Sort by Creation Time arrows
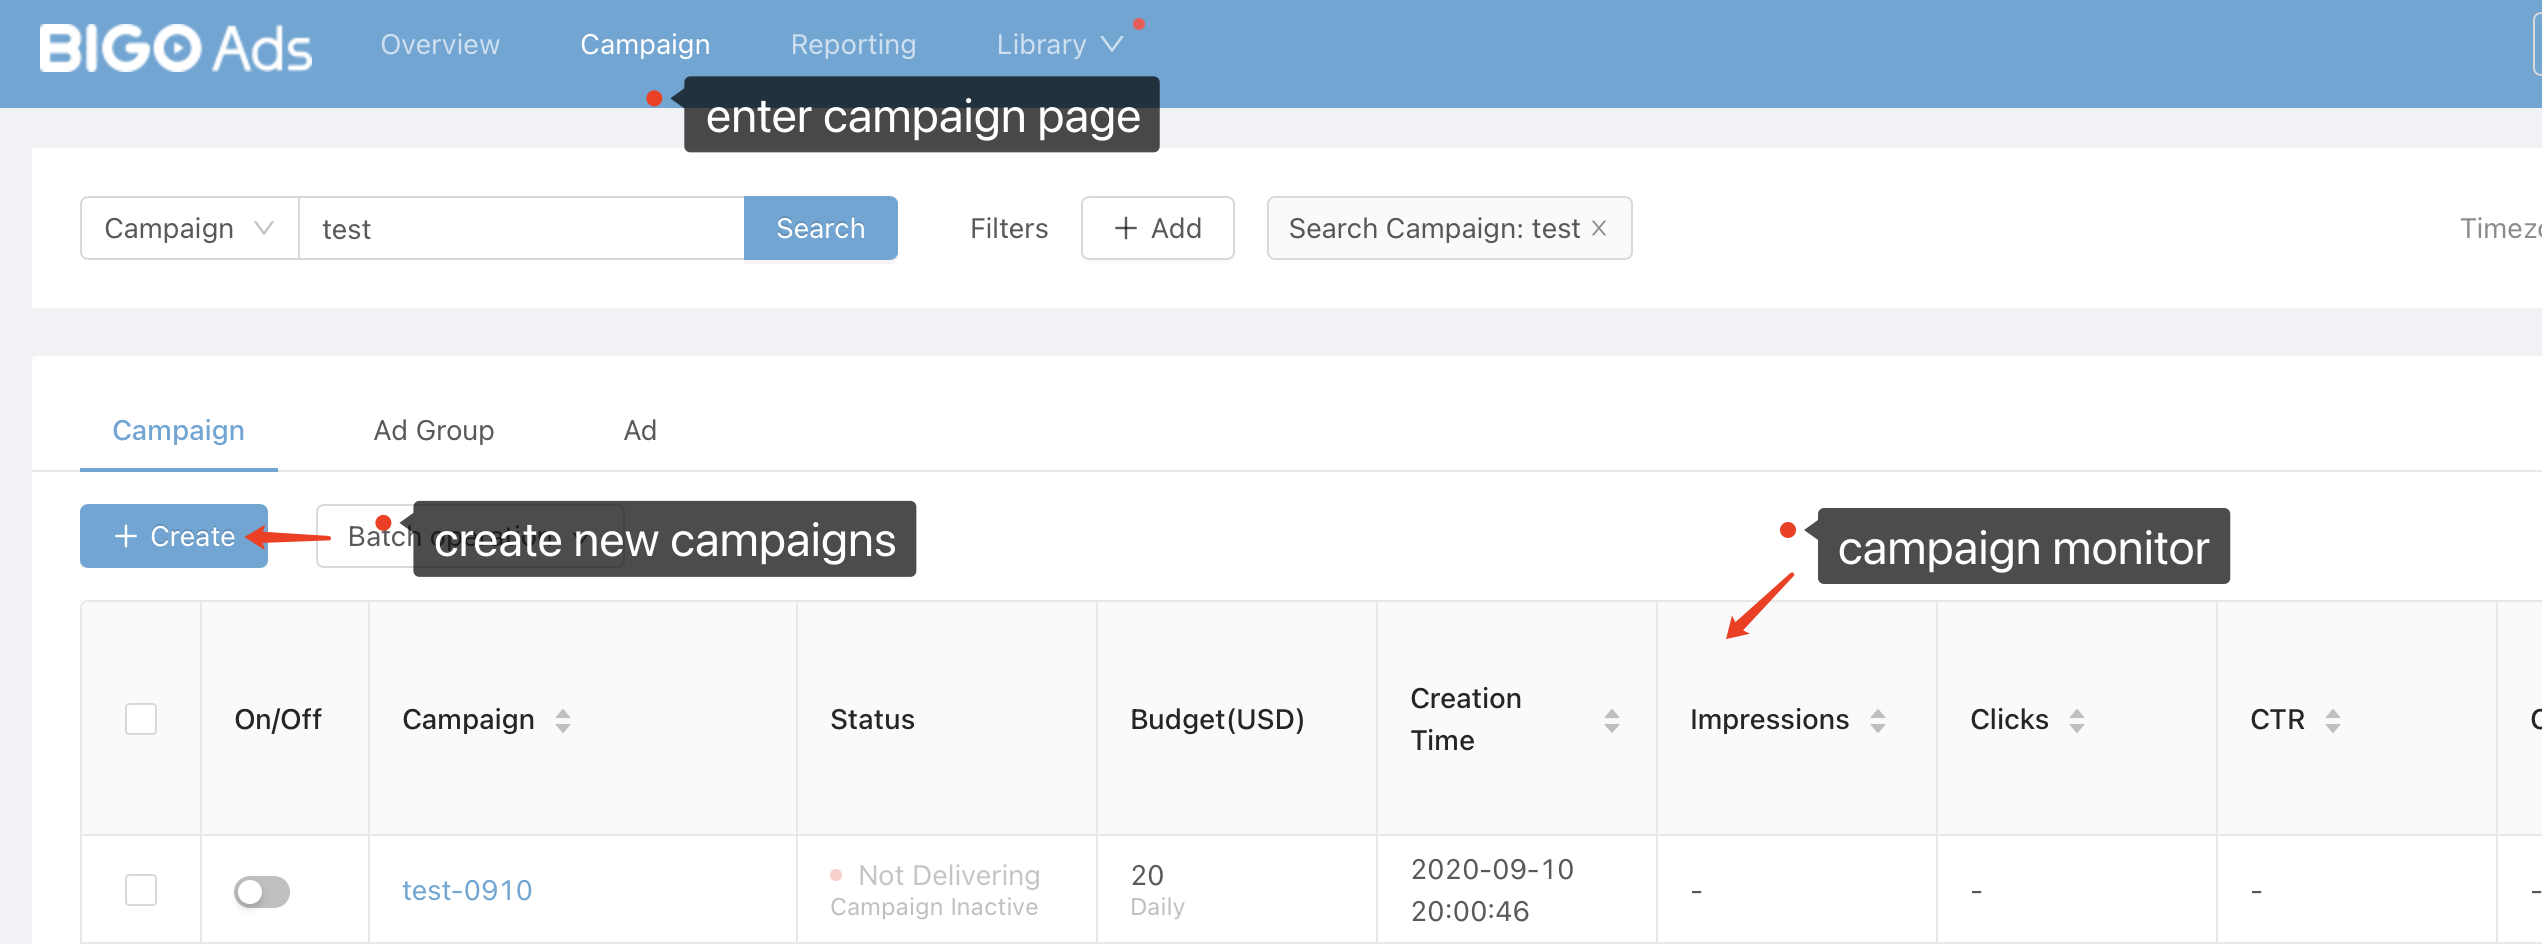 point(1611,720)
